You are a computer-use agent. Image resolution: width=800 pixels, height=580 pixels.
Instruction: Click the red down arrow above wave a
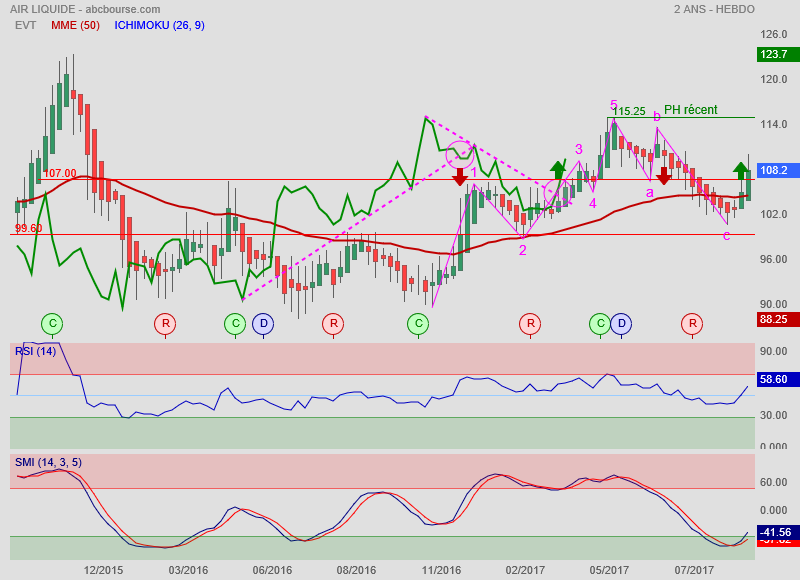(x=663, y=176)
